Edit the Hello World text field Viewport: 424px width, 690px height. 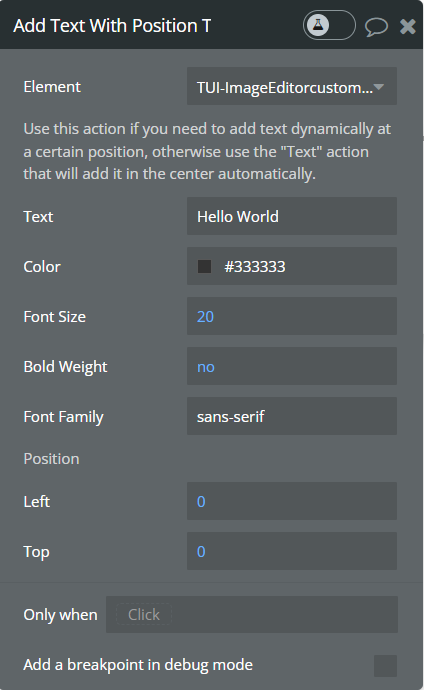click(292, 216)
